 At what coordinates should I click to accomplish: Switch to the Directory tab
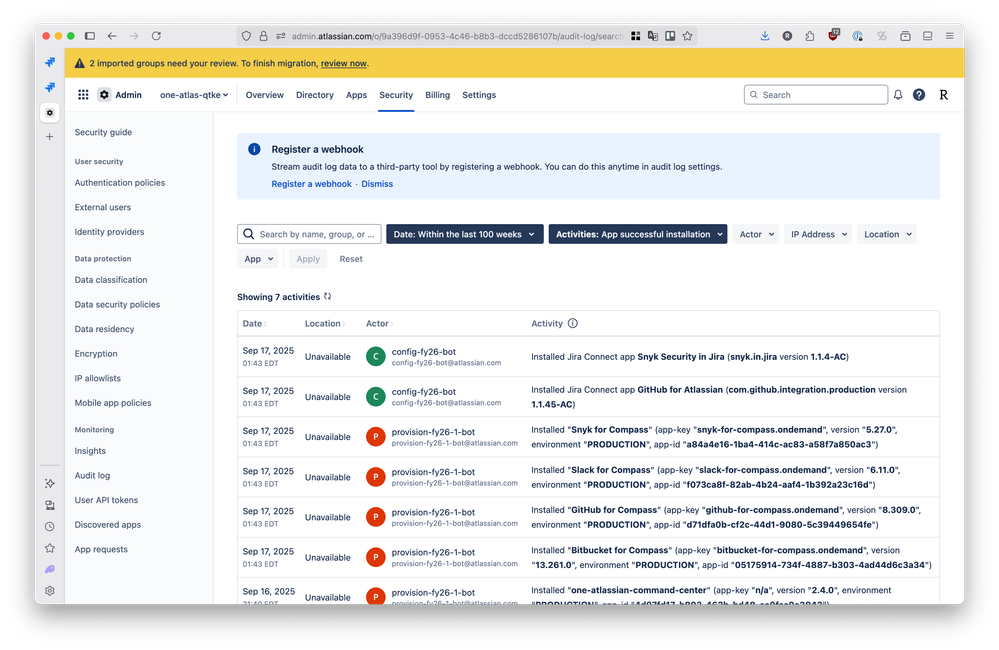(315, 95)
